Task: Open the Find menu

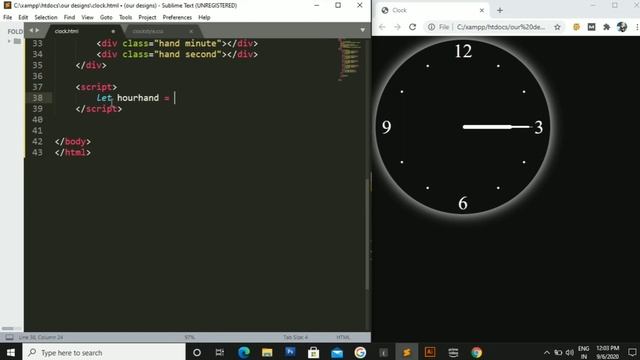Action: coord(69,18)
